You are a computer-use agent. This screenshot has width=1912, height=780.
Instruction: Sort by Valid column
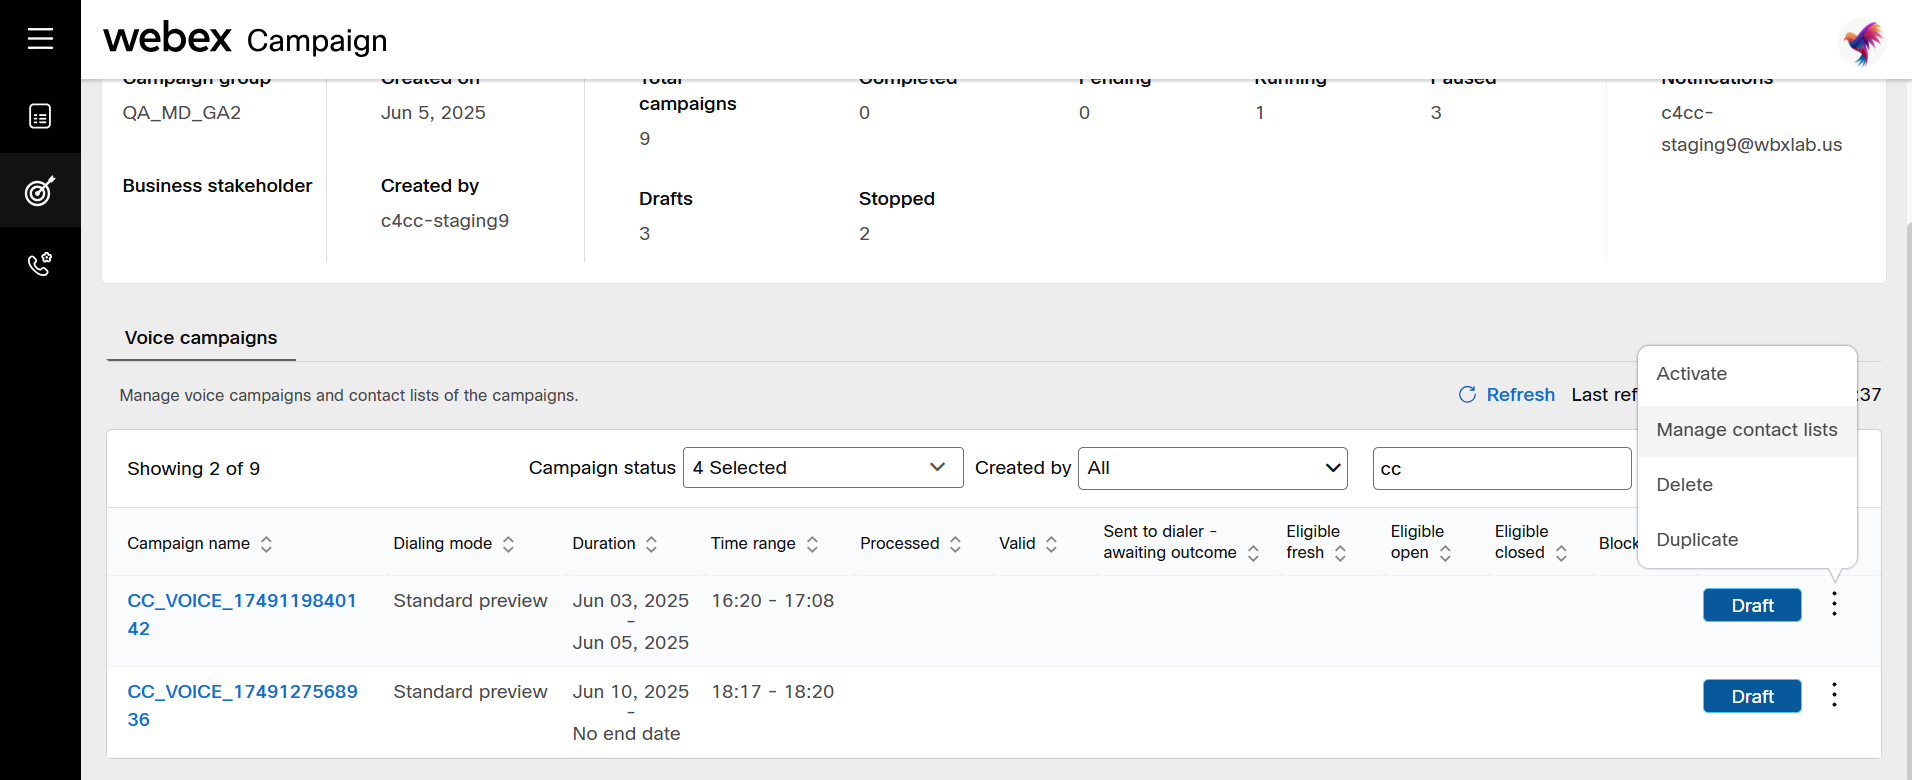pyautogui.click(x=1052, y=544)
